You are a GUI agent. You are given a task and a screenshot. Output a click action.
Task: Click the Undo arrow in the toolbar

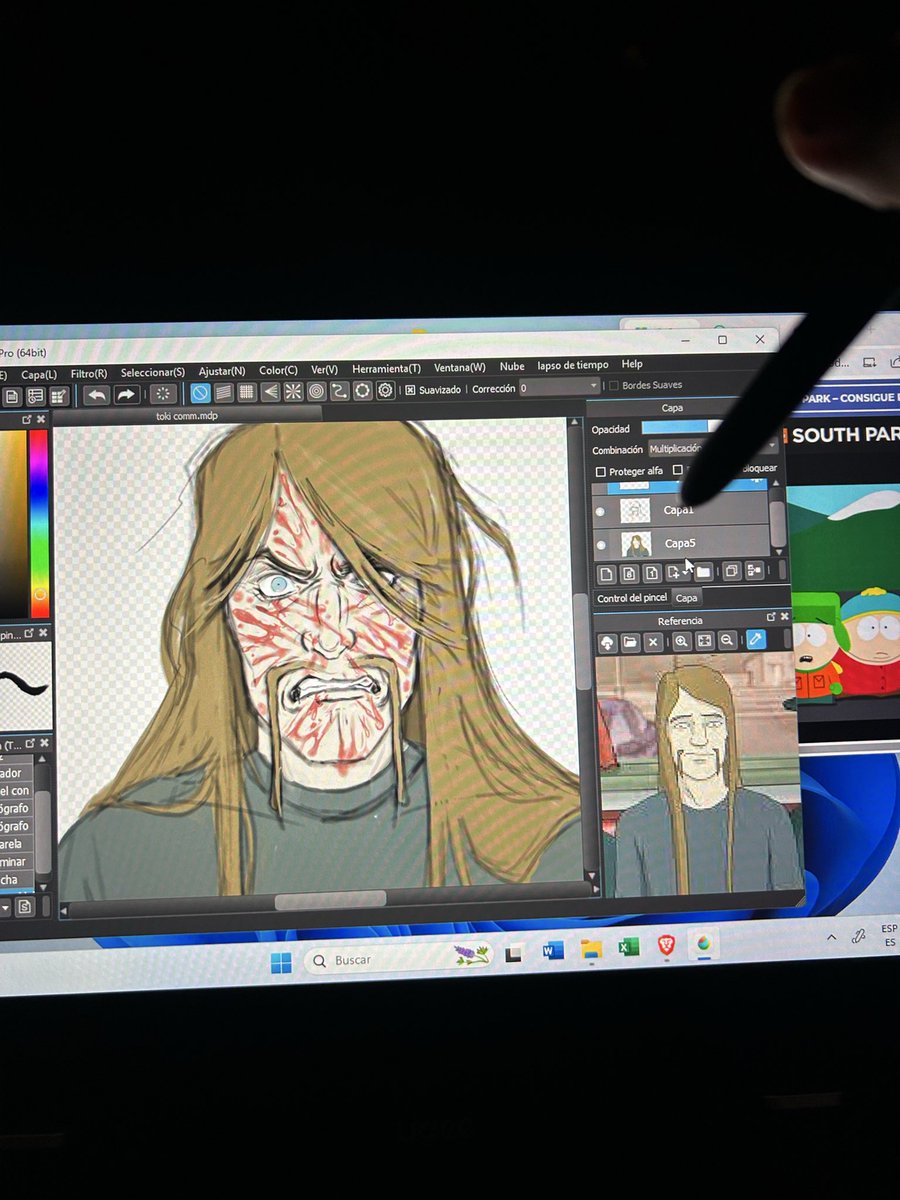pos(97,395)
